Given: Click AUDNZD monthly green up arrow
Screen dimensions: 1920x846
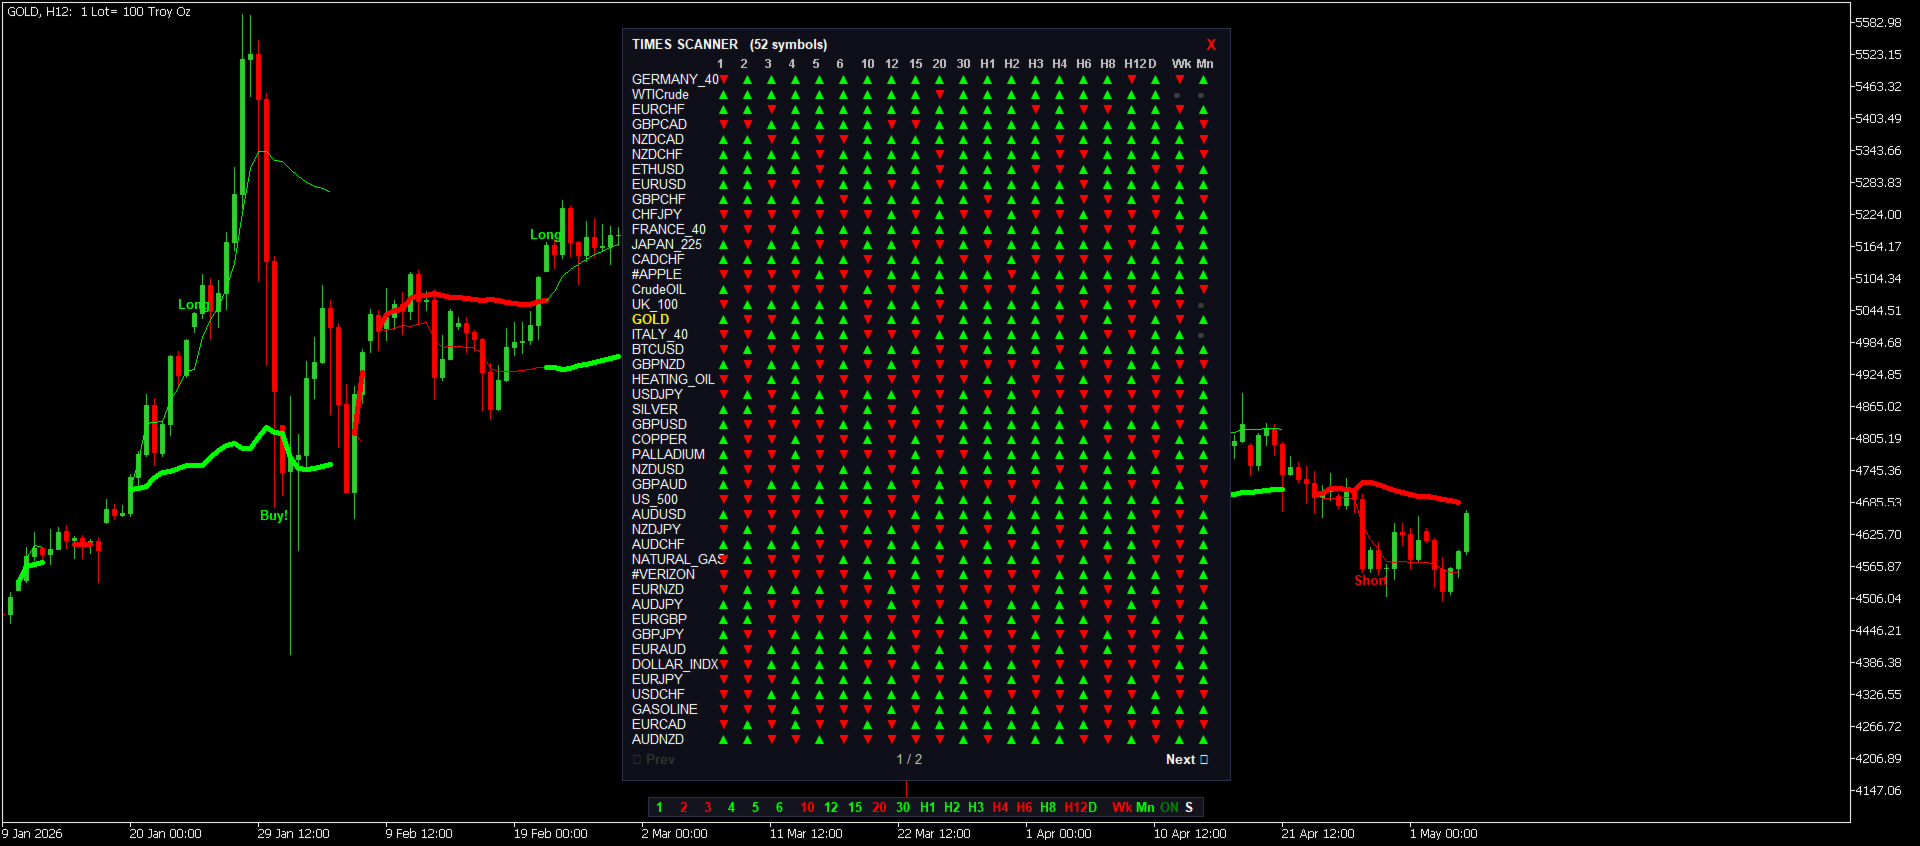Looking at the screenshot, I should tap(1204, 740).
